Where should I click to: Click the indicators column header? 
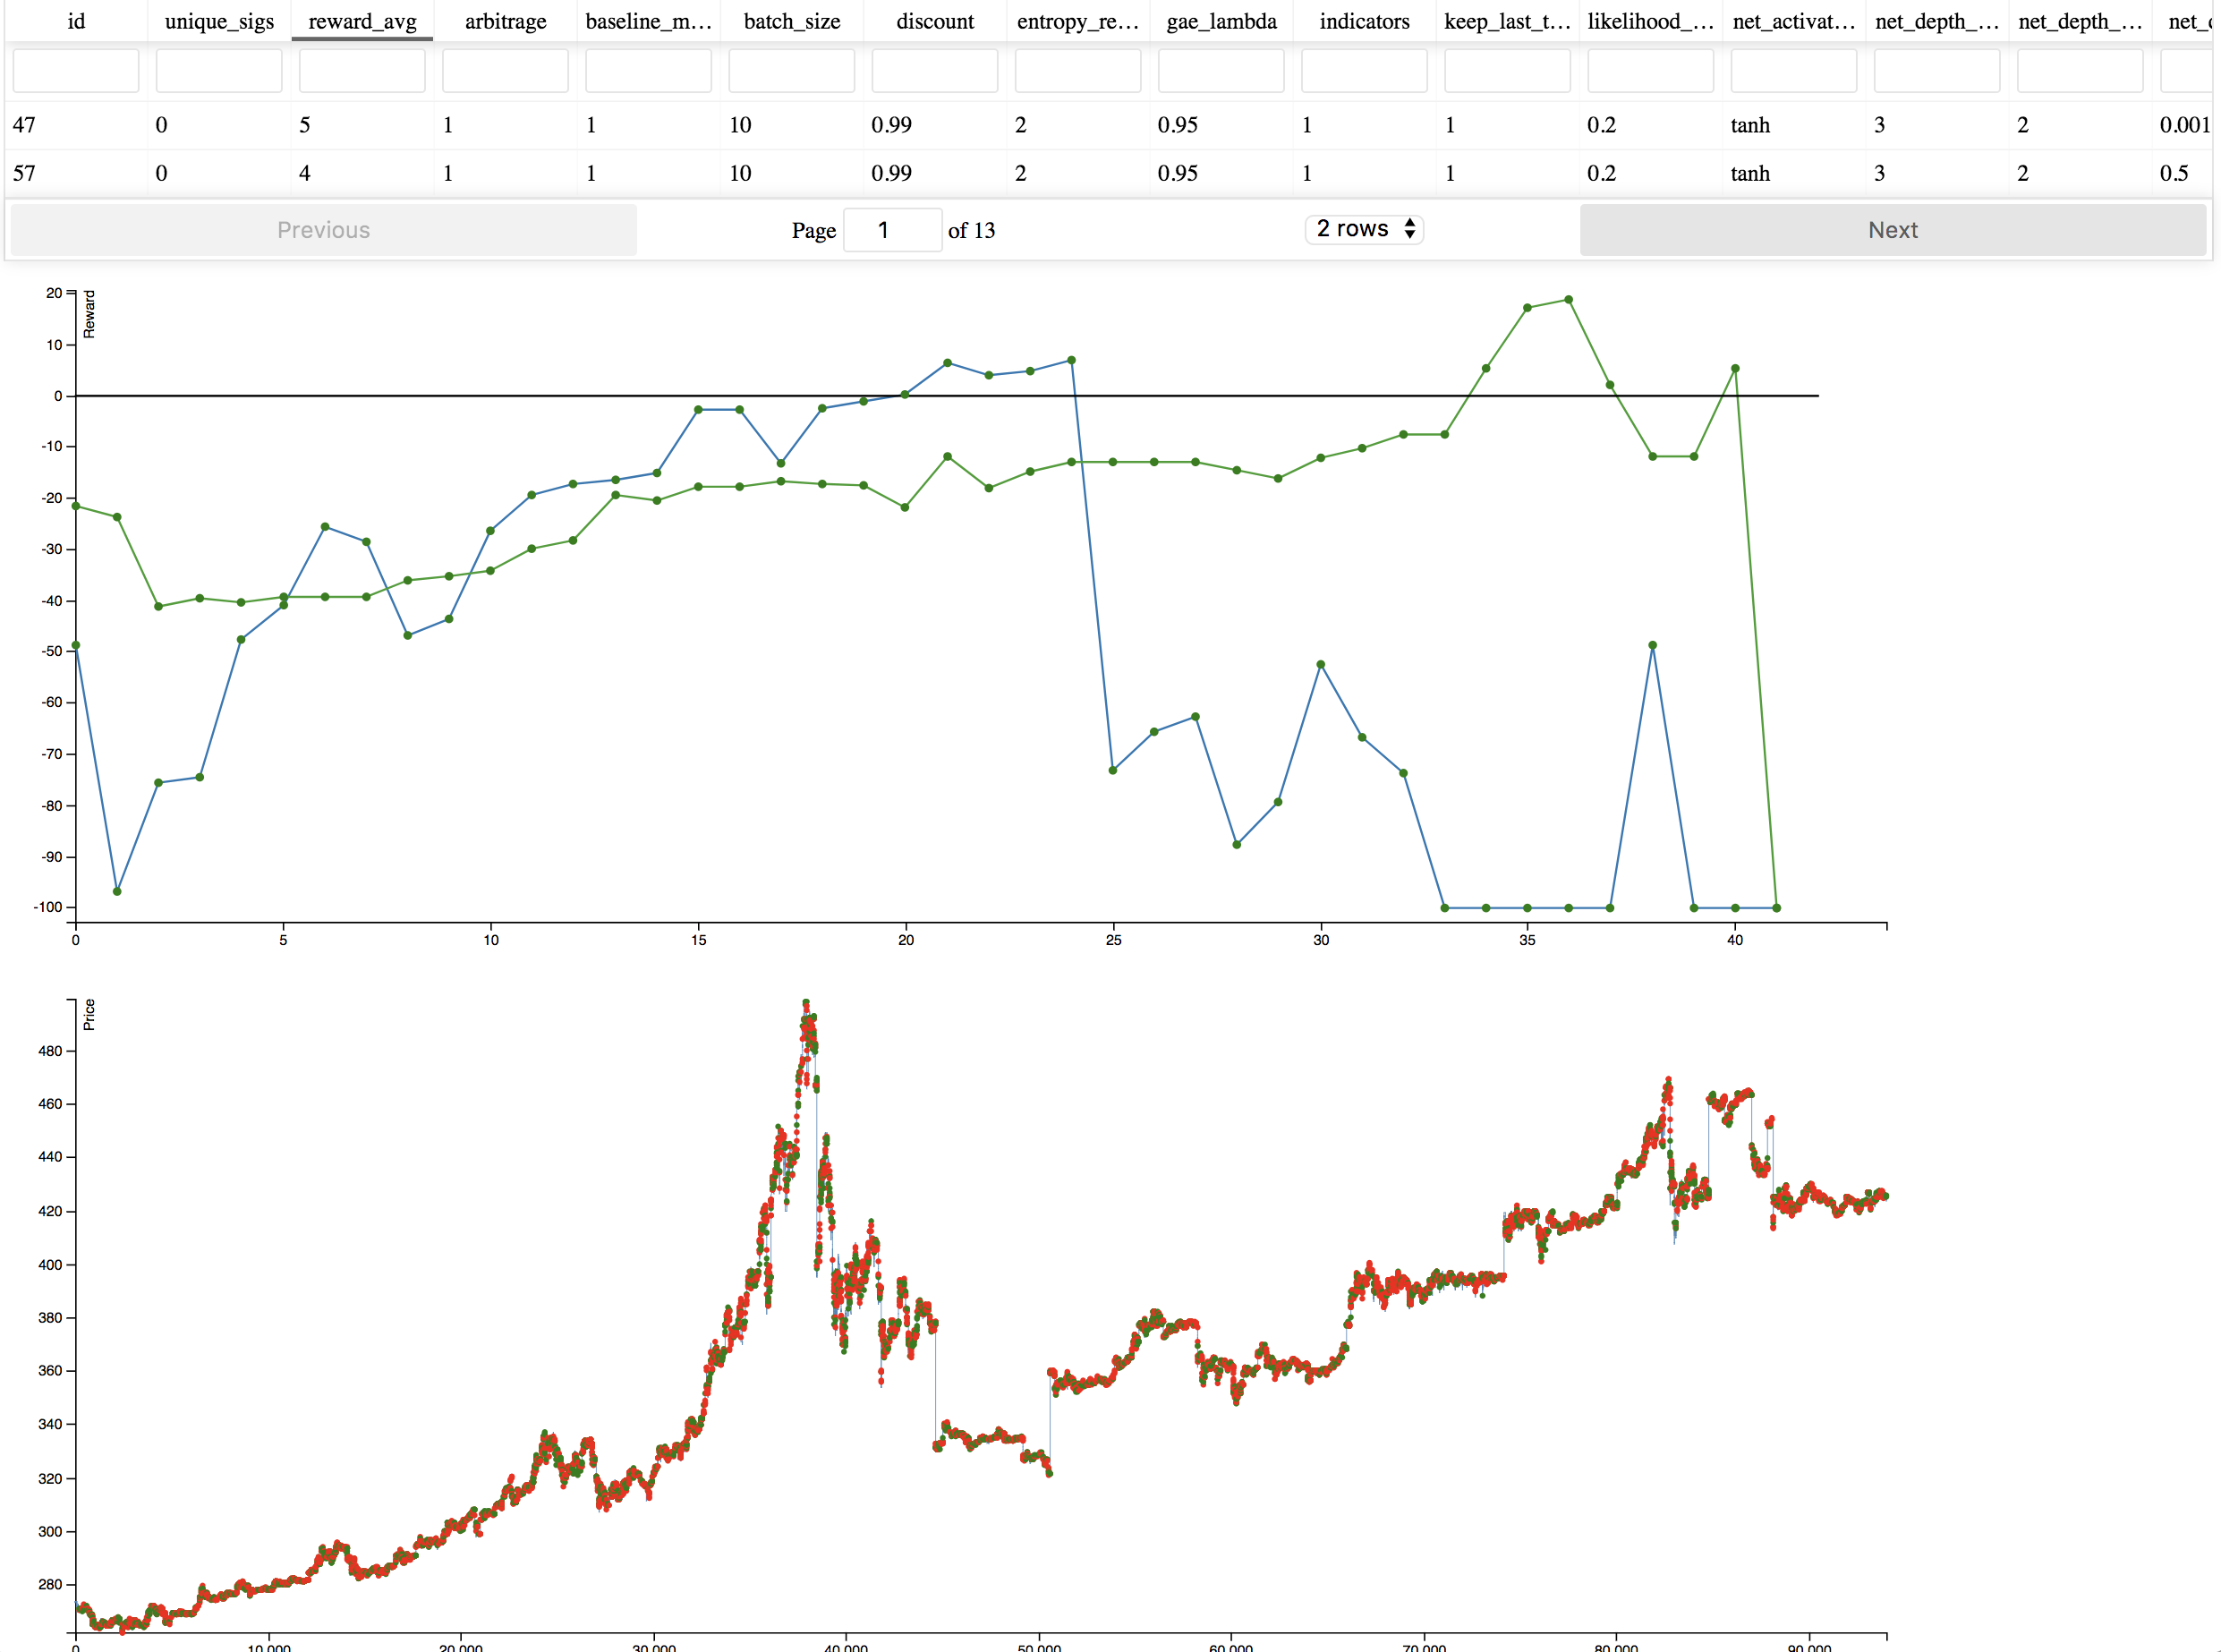[x=1363, y=21]
